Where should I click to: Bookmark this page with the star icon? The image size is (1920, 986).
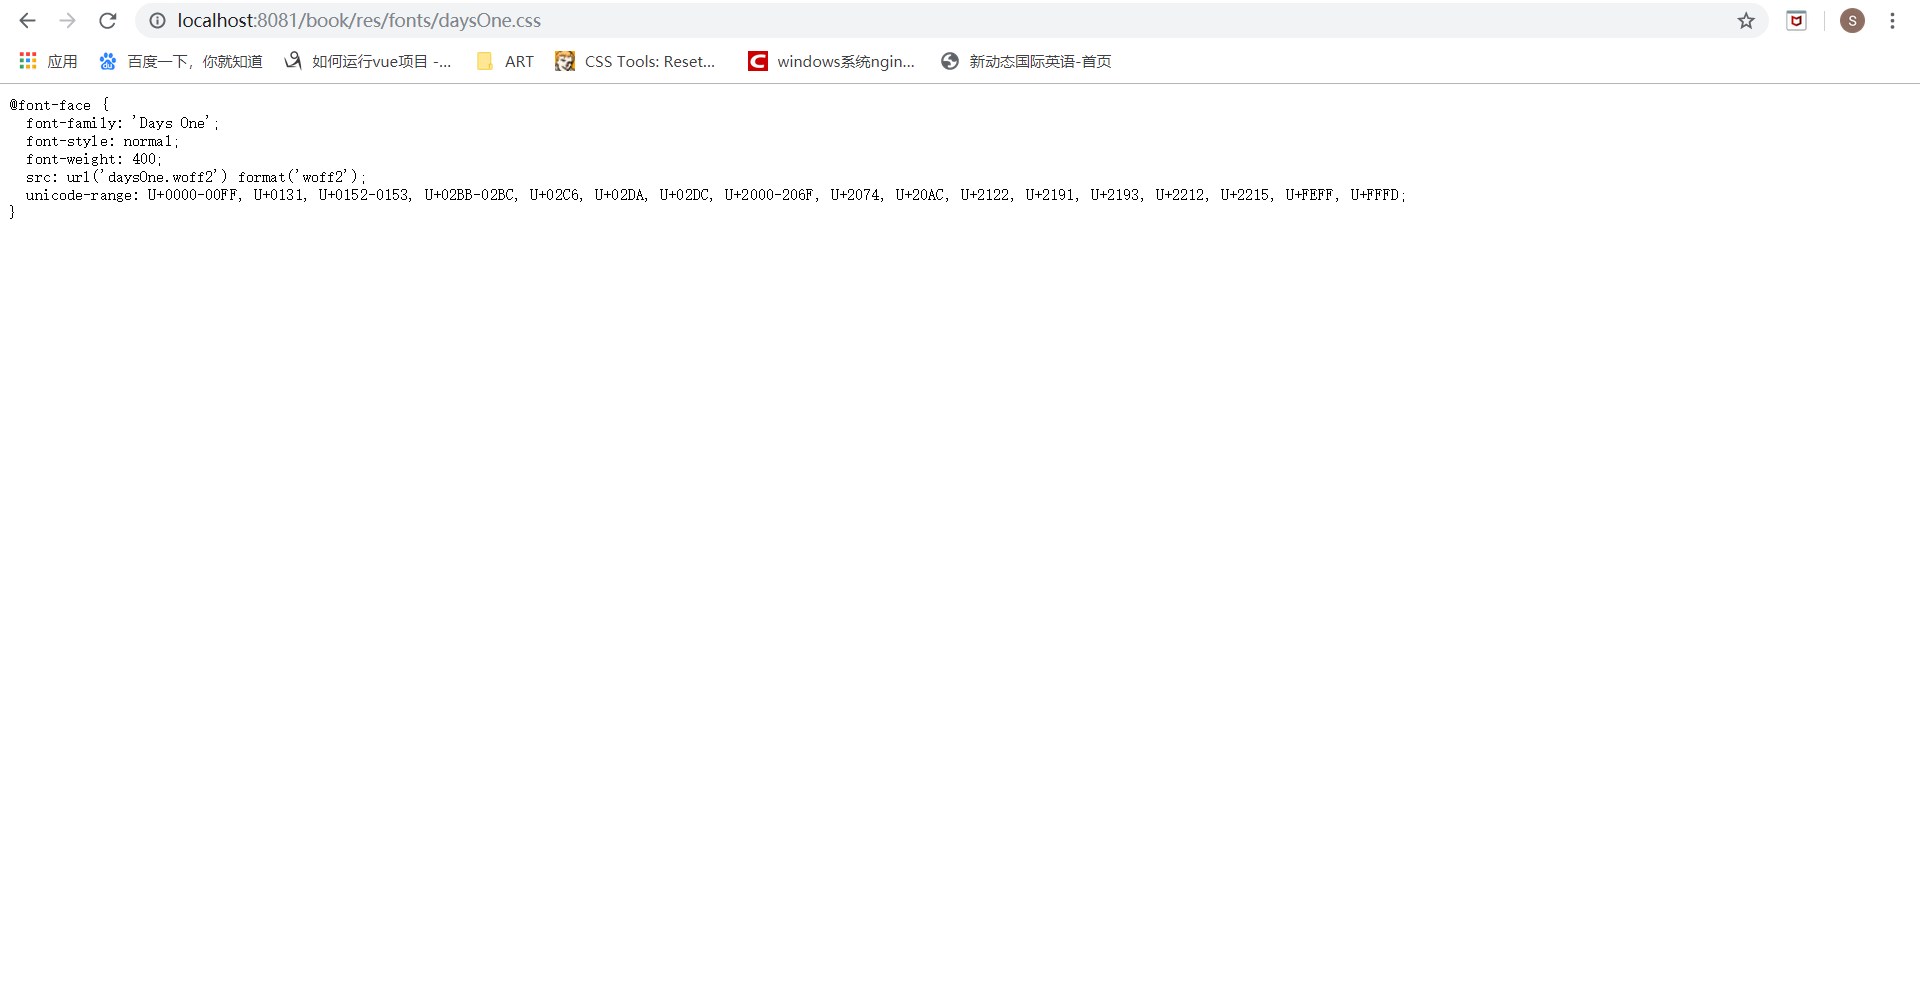(x=1746, y=20)
